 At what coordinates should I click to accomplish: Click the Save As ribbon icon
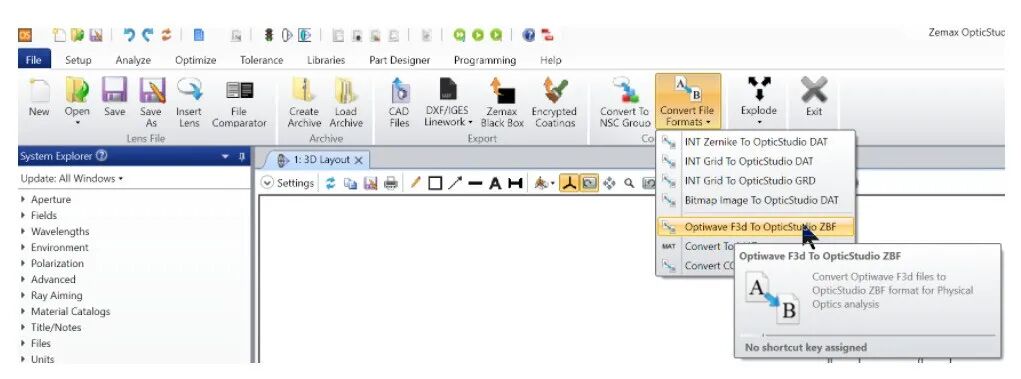tap(152, 103)
